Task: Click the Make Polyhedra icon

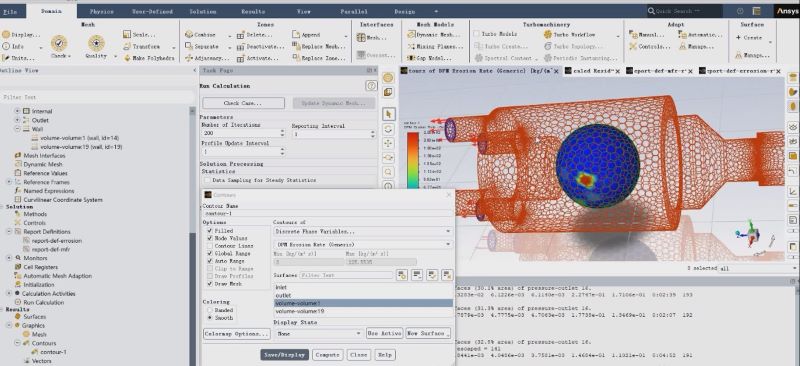Action: tap(127, 58)
